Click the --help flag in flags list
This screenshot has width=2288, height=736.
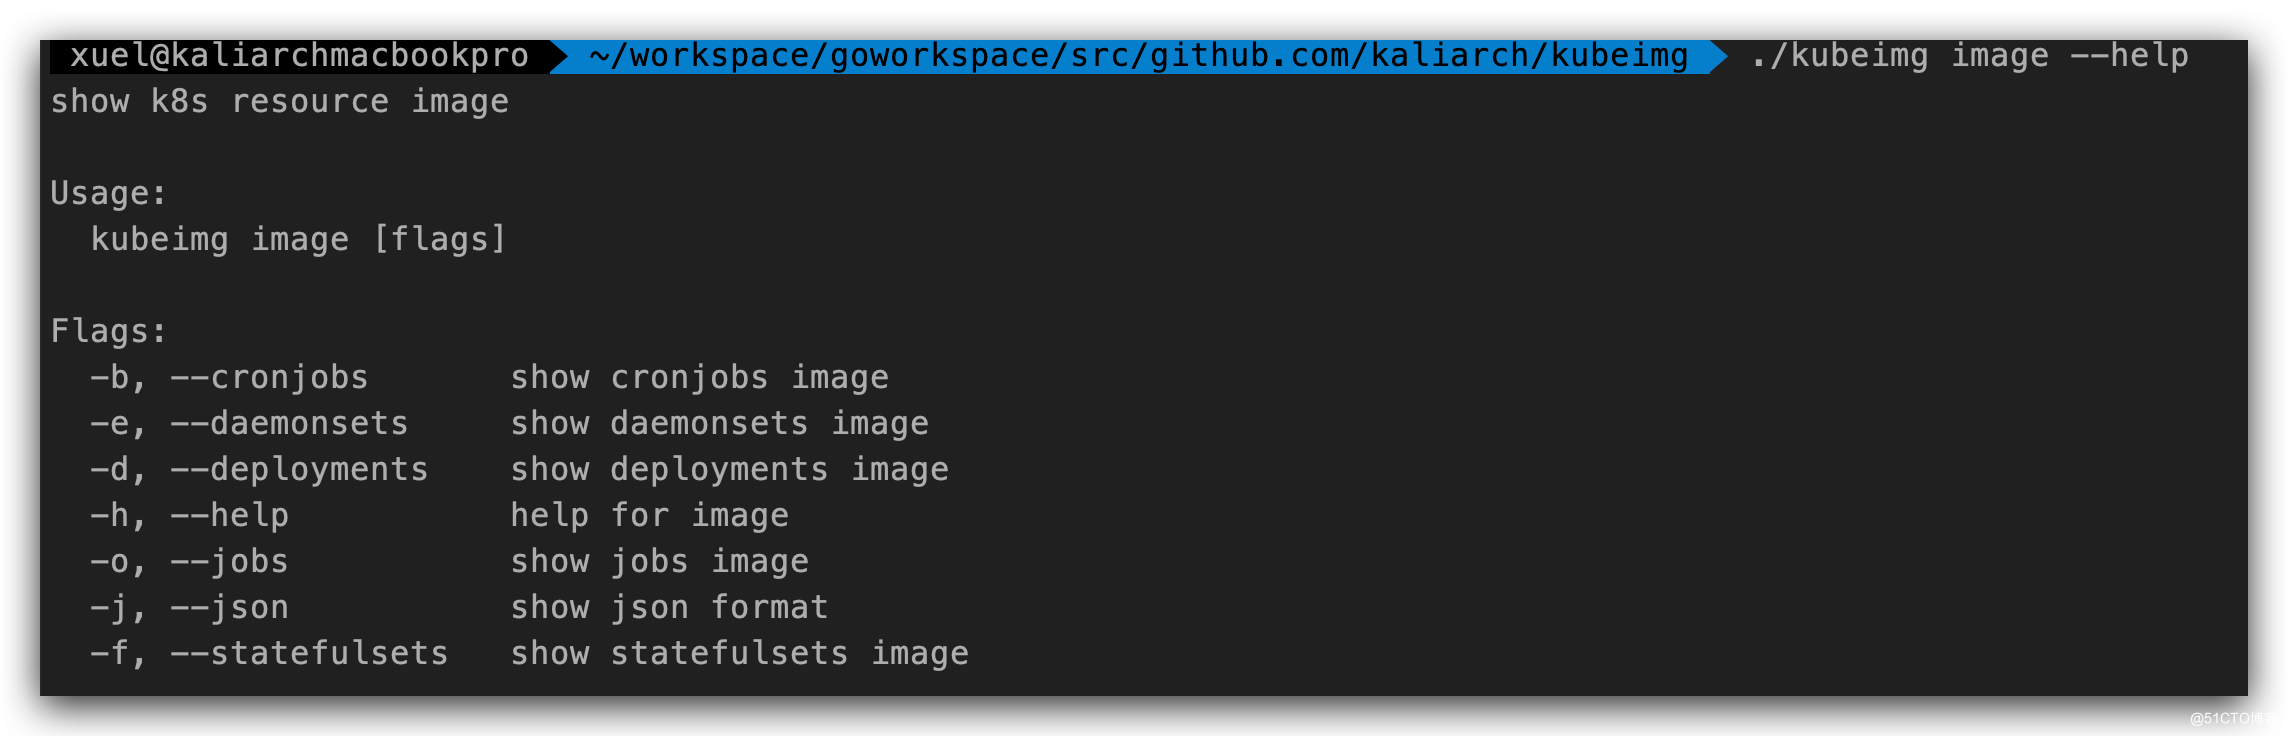[x=229, y=516]
